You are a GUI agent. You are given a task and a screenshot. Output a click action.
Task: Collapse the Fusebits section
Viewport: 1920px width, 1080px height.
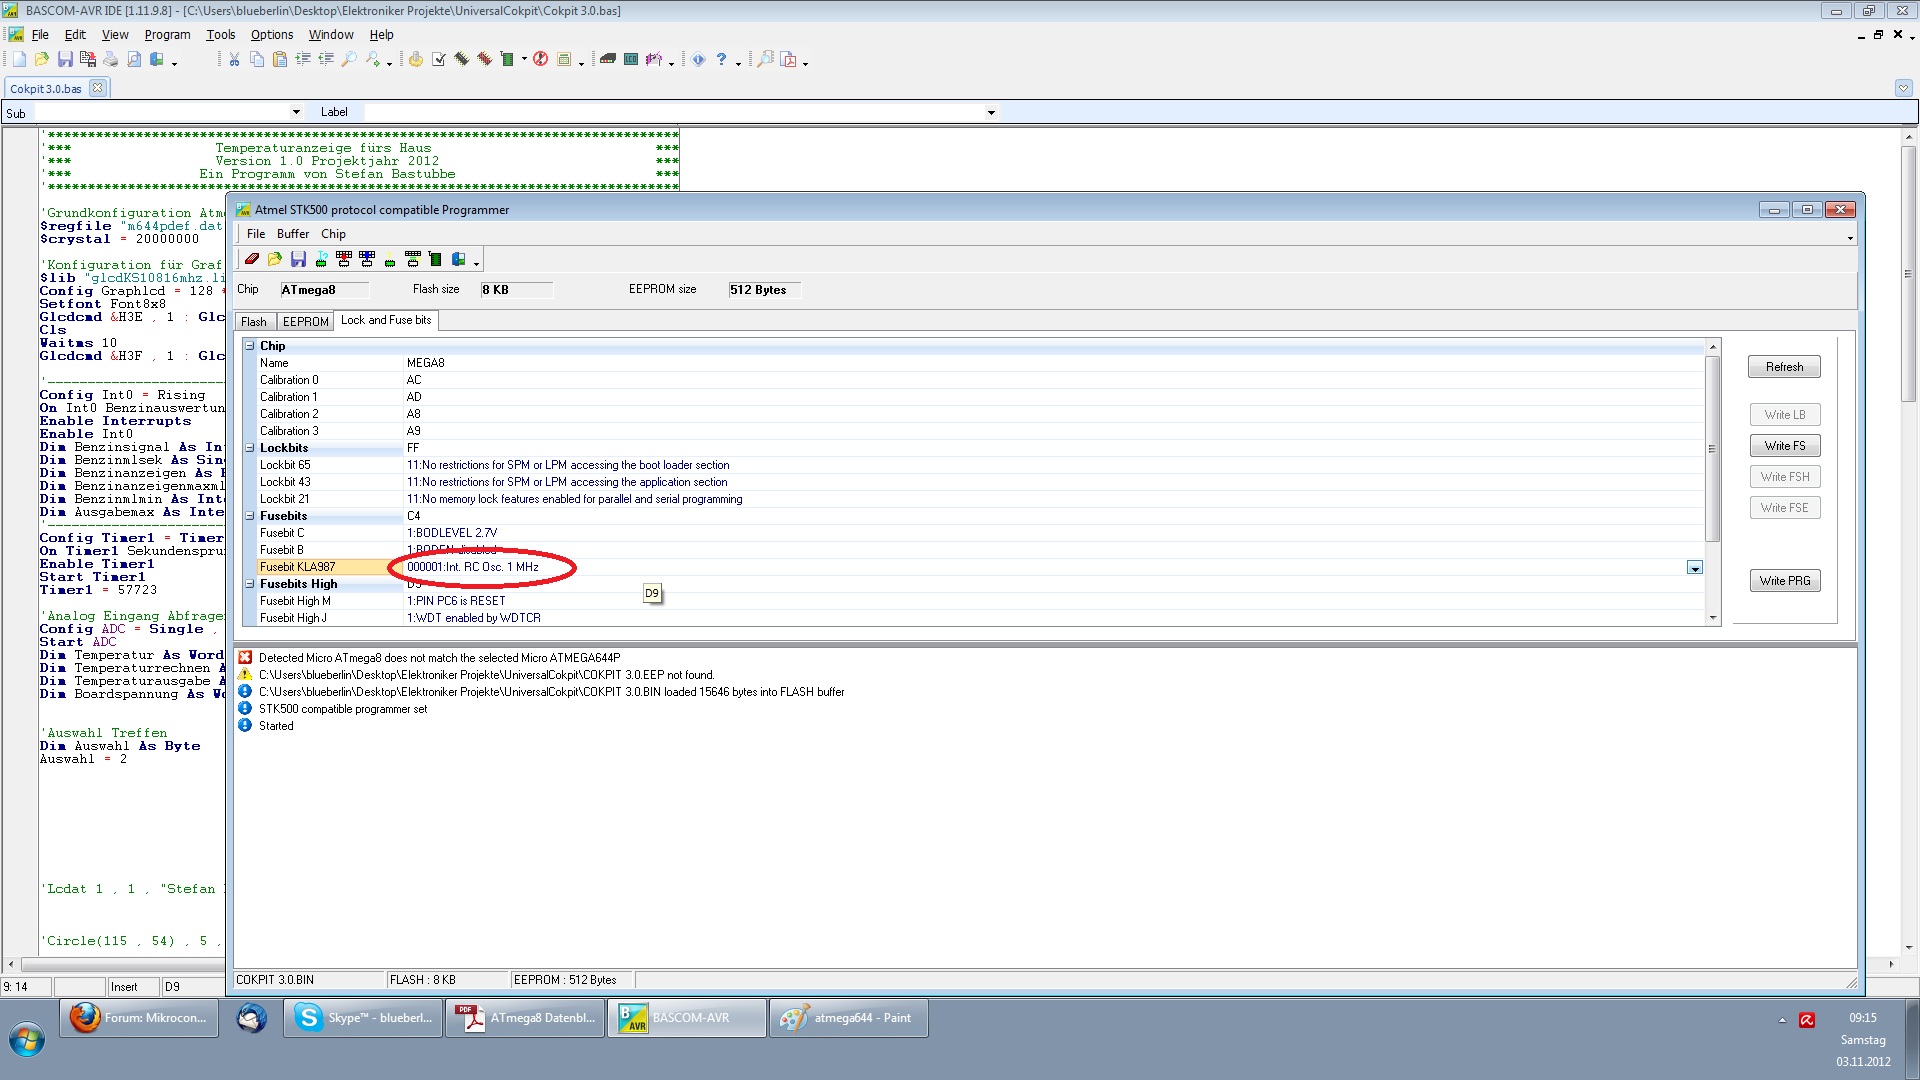coord(250,516)
